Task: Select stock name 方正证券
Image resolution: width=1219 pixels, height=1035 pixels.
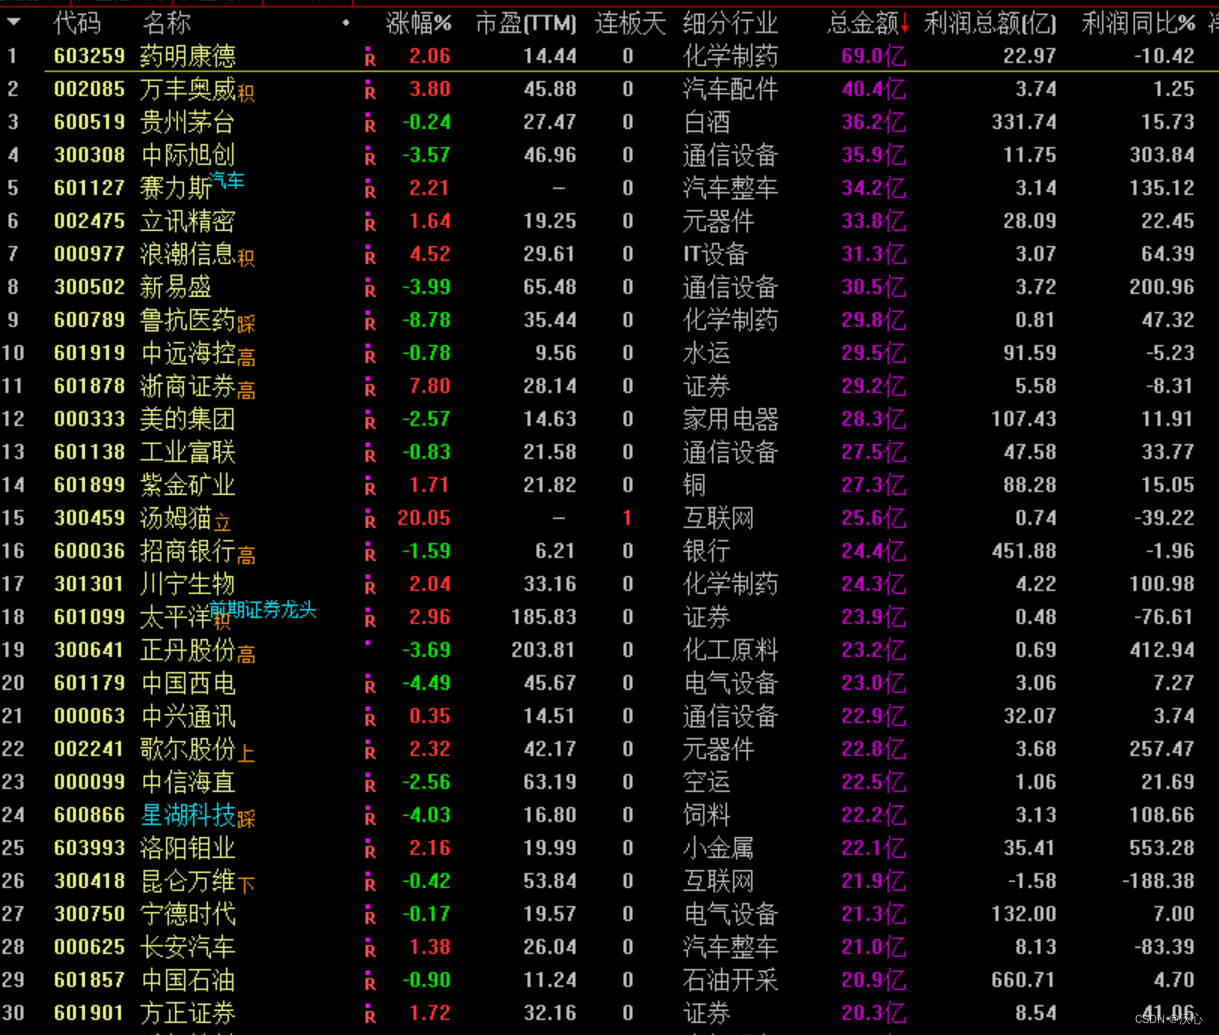Action: click(x=188, y=1013)
